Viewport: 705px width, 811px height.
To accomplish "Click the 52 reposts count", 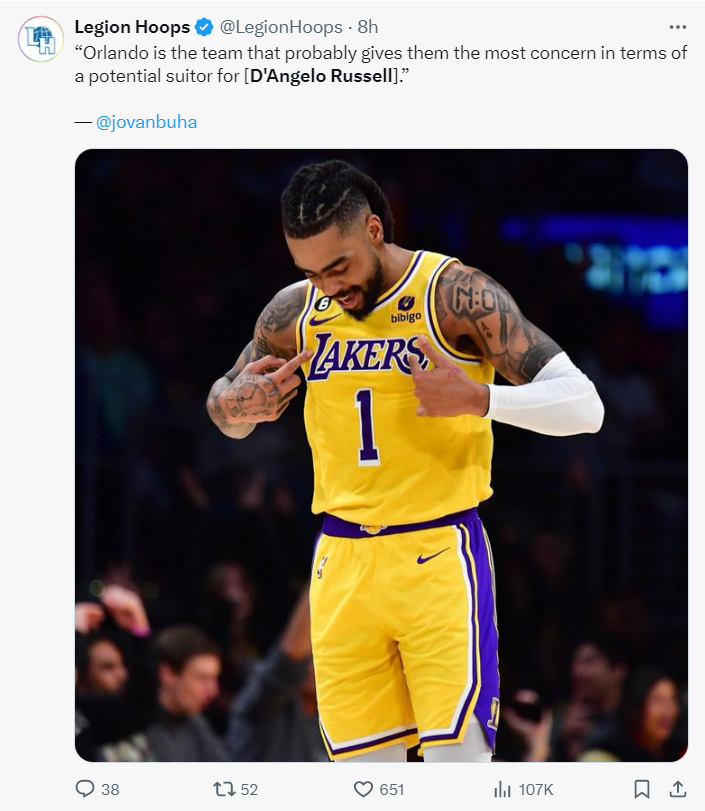I will [249, 790].
